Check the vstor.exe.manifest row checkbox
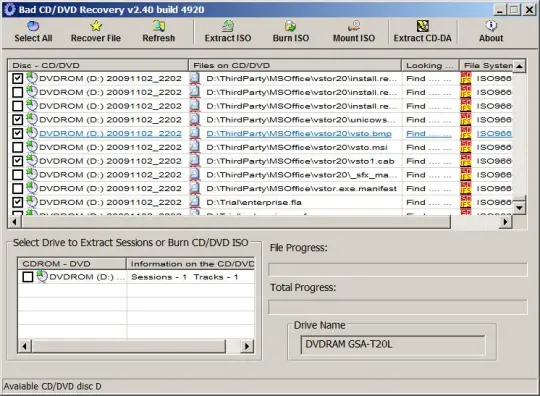This screenshot has width=540, height=396. click(x=18, y=189)
